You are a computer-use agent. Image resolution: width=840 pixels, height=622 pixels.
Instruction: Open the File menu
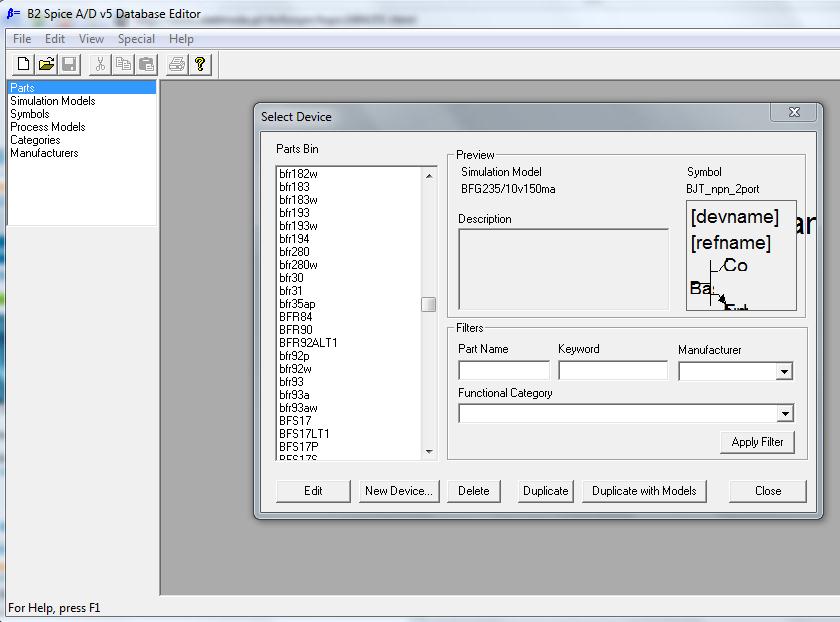[x=22, y=39]
